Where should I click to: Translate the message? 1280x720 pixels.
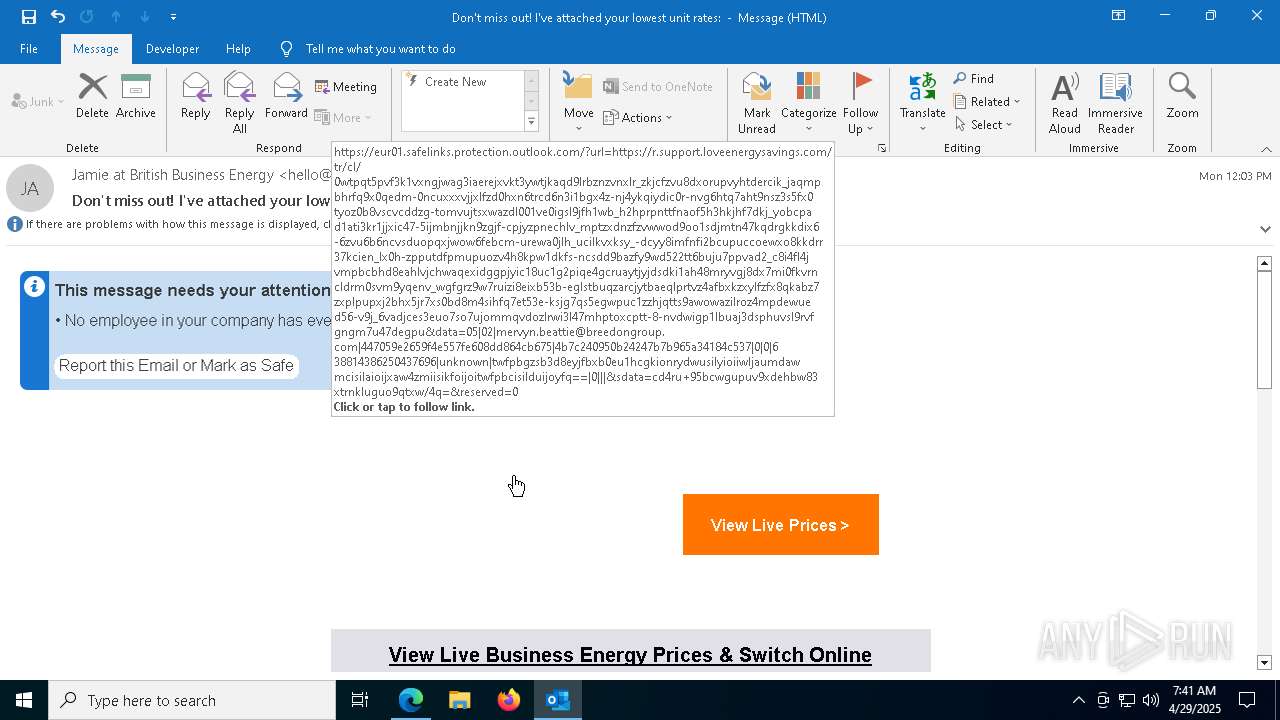[x=922, y=102]
